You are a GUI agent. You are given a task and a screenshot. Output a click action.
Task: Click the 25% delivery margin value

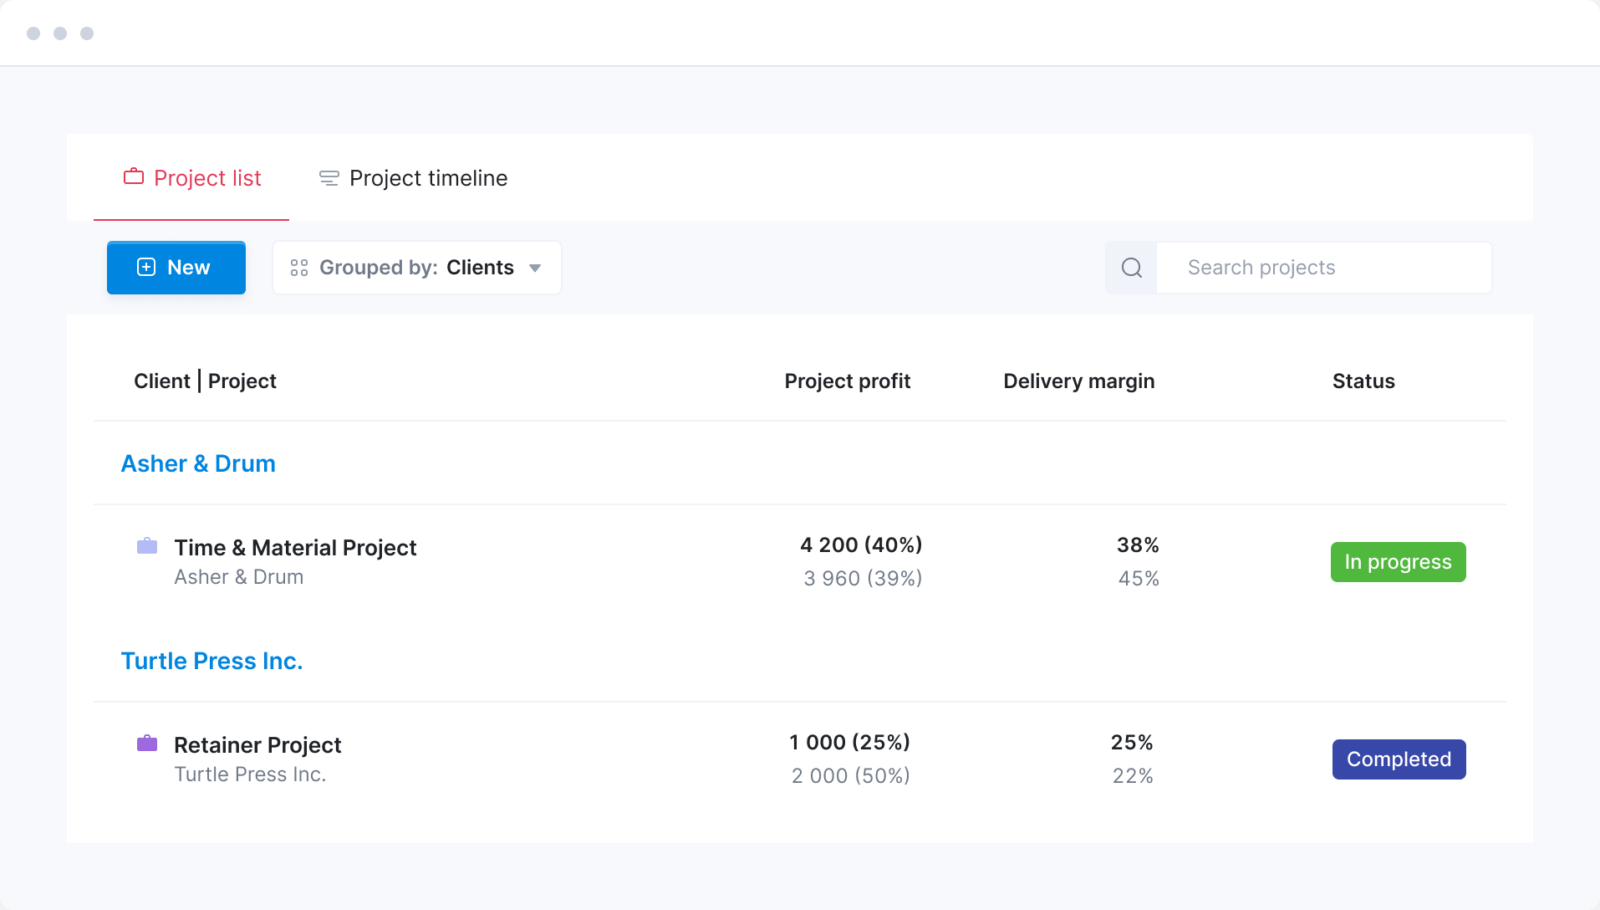coord(1132,742)
